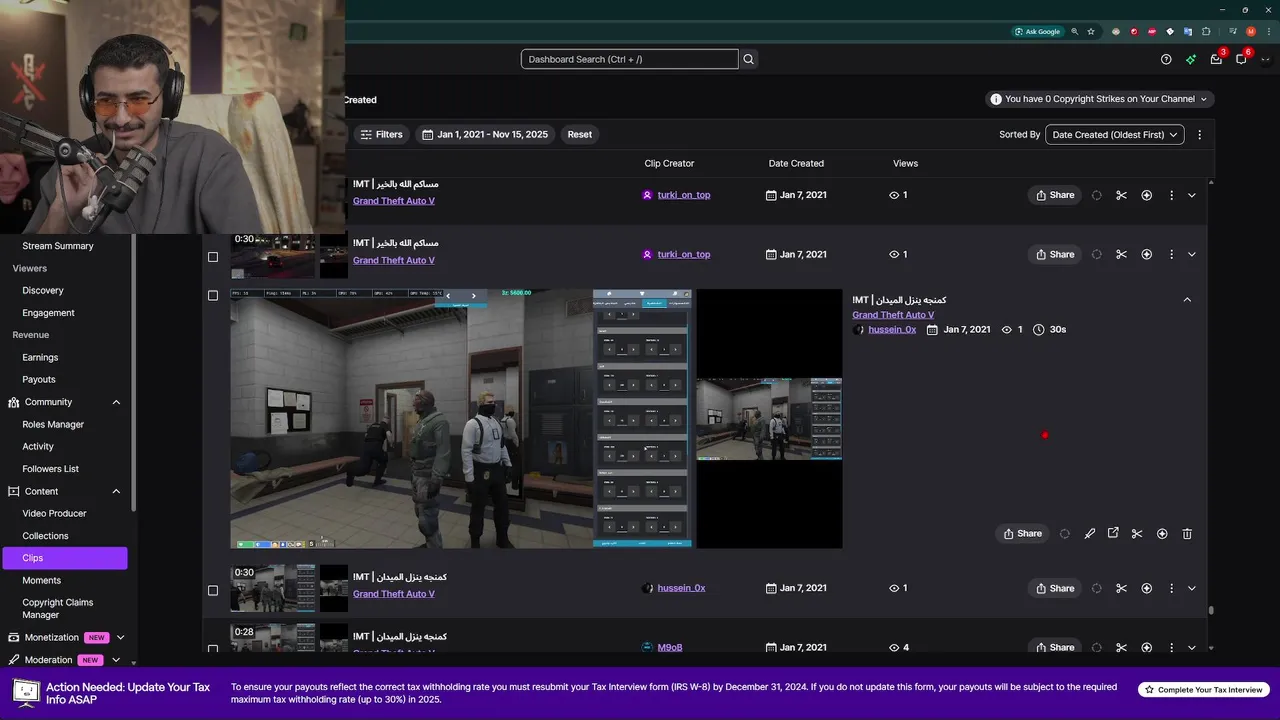The height and width of the screenshot is (720, 1280).
Task: Click Share in the expanded clip panel
Action: click(1023, 534)
